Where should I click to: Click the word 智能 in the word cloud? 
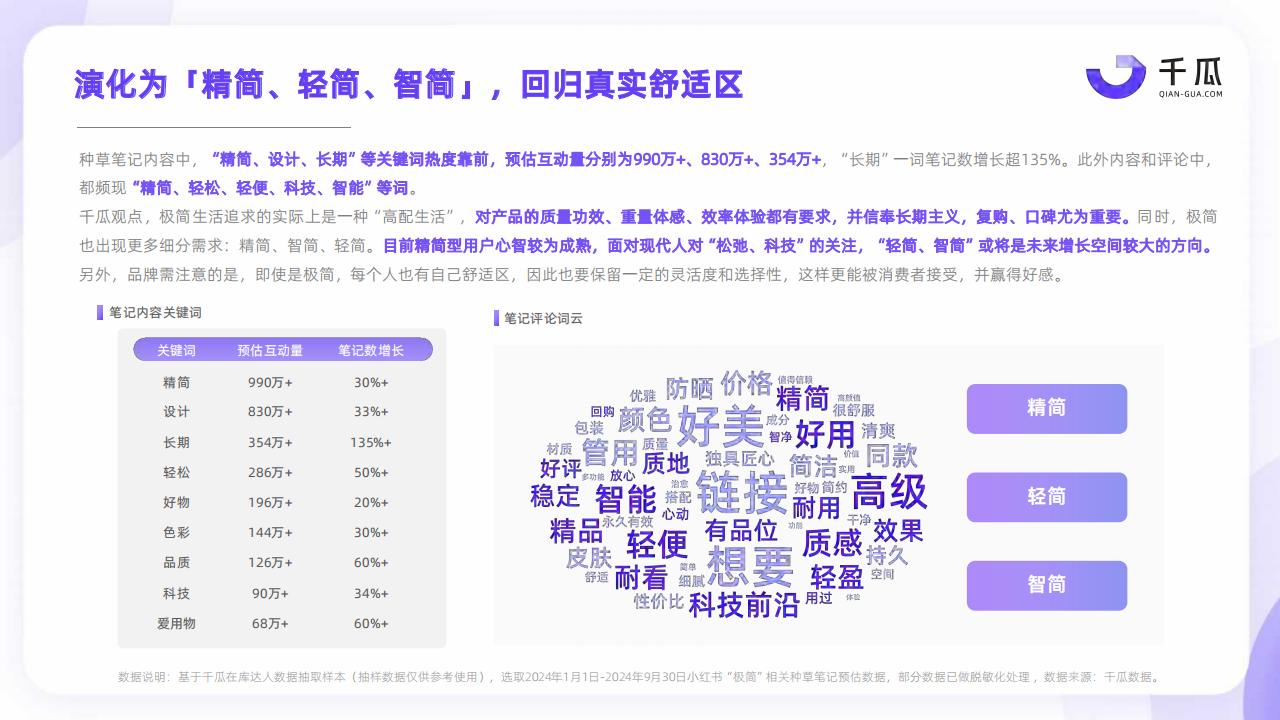click(x=625, y=498)
